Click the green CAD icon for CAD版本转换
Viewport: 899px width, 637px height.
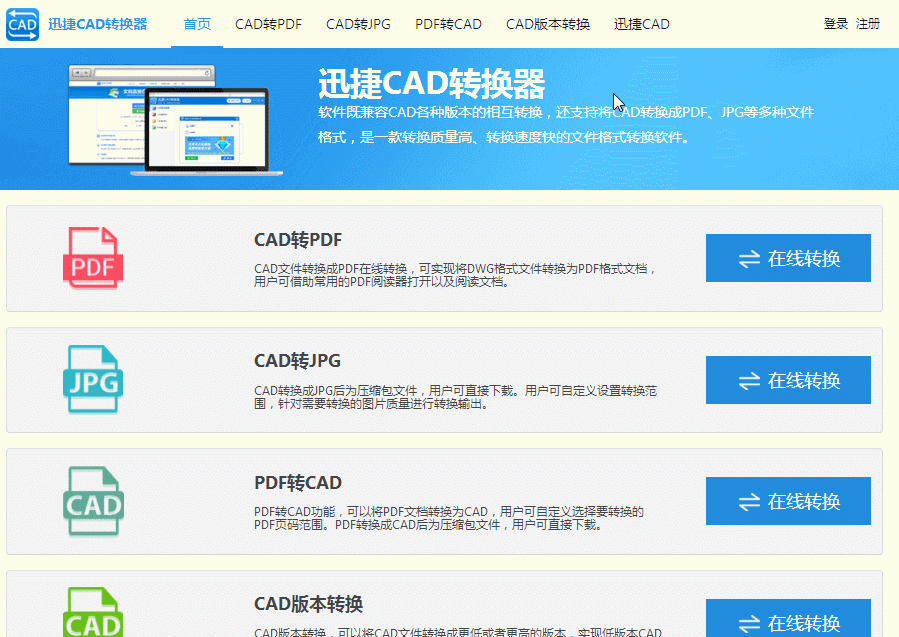pos(93,612)
